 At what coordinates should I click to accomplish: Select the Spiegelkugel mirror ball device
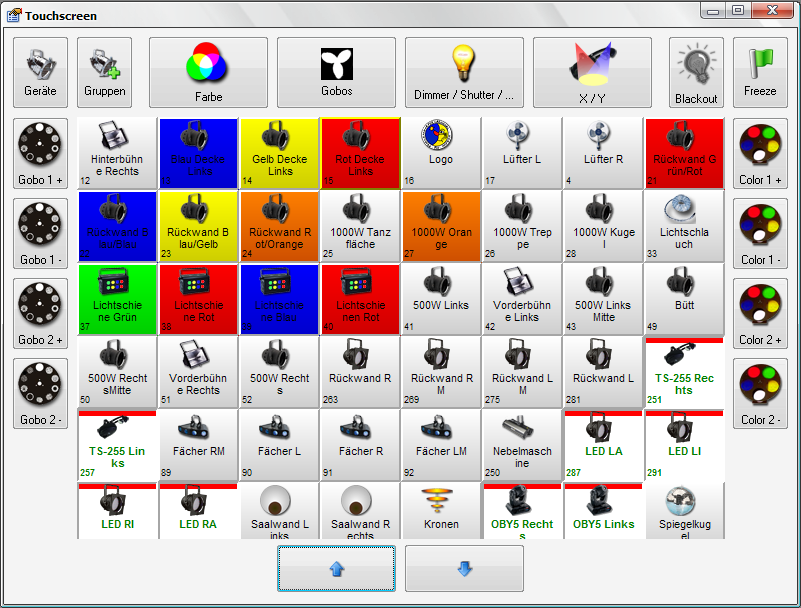[684, 512]
